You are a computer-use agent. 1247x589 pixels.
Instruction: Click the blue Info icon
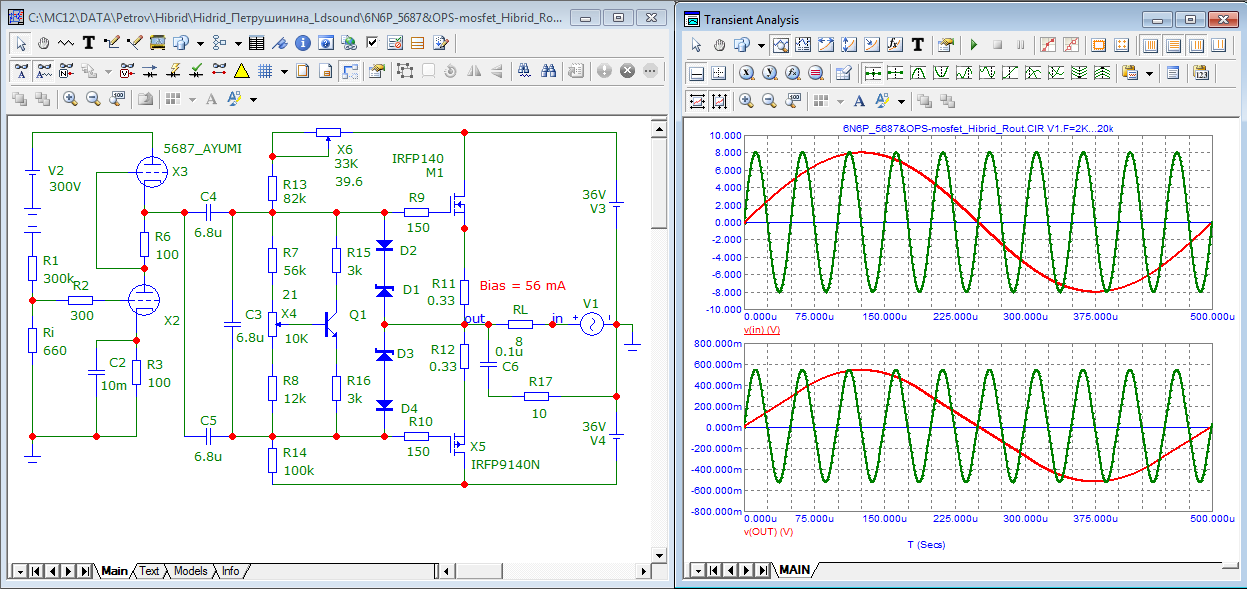pyautogui.click(x=303, y=43)
